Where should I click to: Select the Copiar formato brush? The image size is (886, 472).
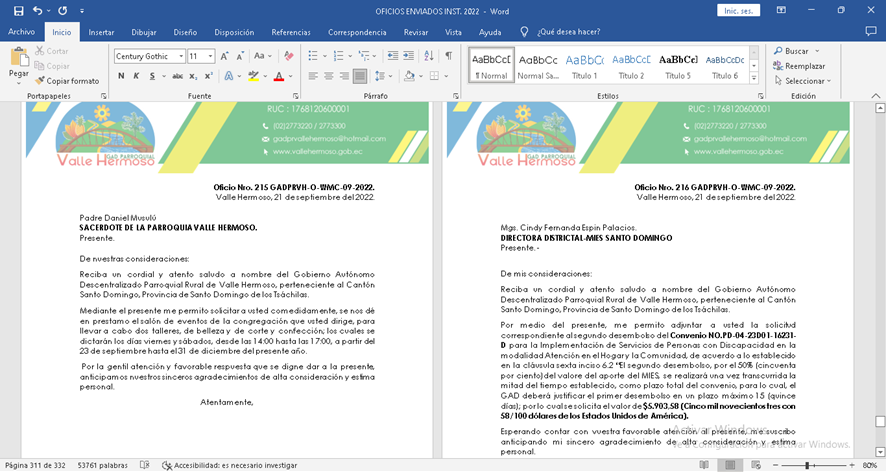click(x=66, y=81)
